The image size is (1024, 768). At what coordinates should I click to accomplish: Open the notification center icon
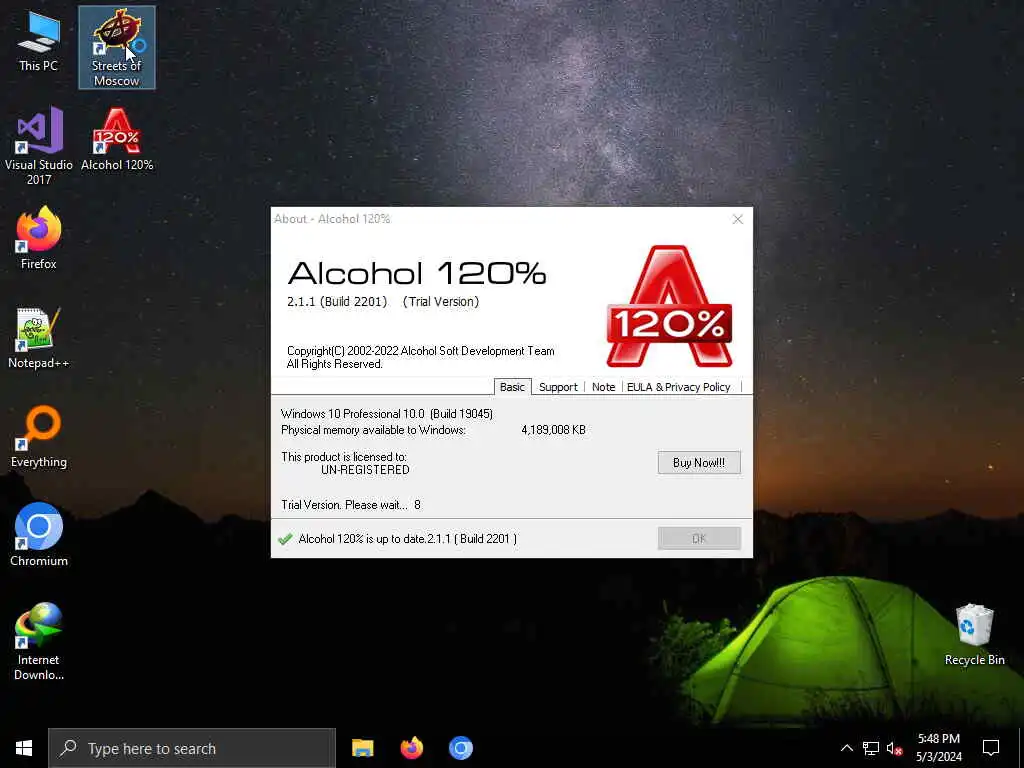[991, 748]
